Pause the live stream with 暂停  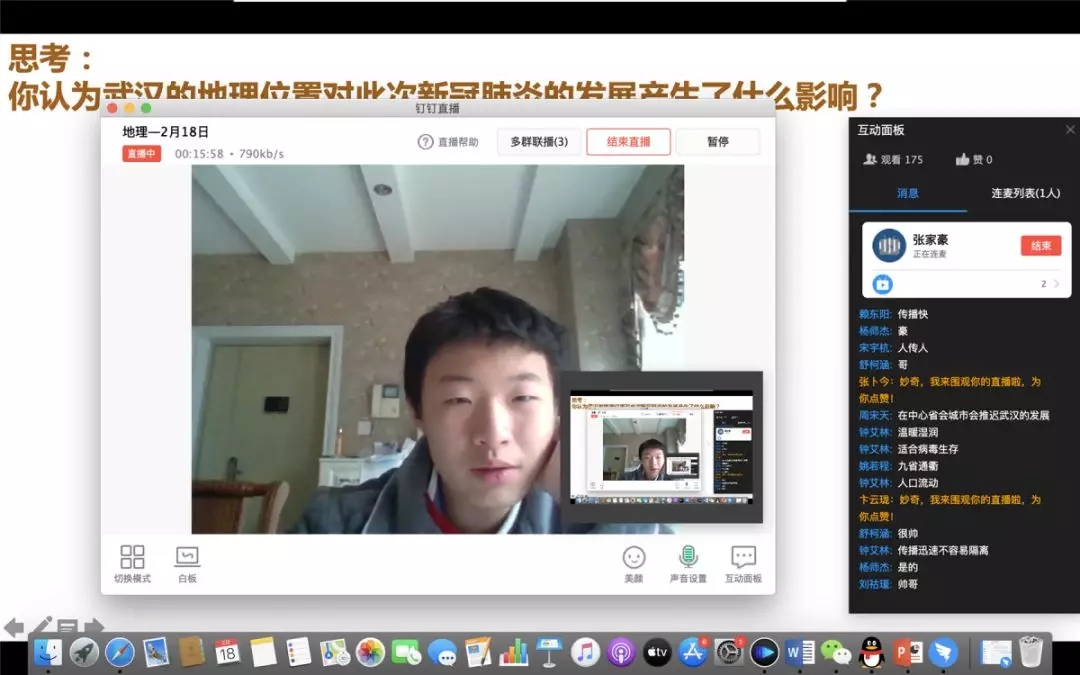pyautogui.click(x=717, y=142)
